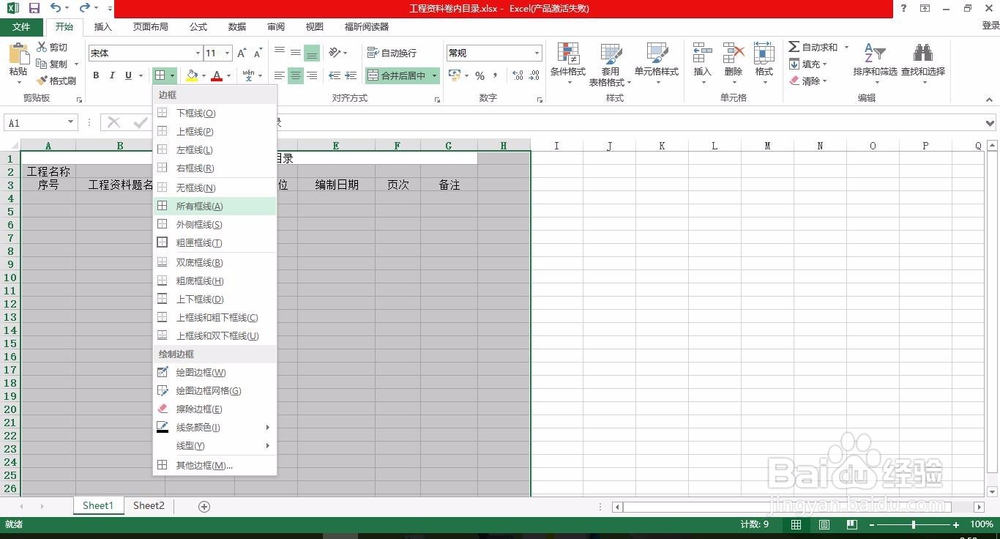Click the Cut (剪切) scissors icon
Viewport: 1000px width, 539px height.
[x=41, y=47]
